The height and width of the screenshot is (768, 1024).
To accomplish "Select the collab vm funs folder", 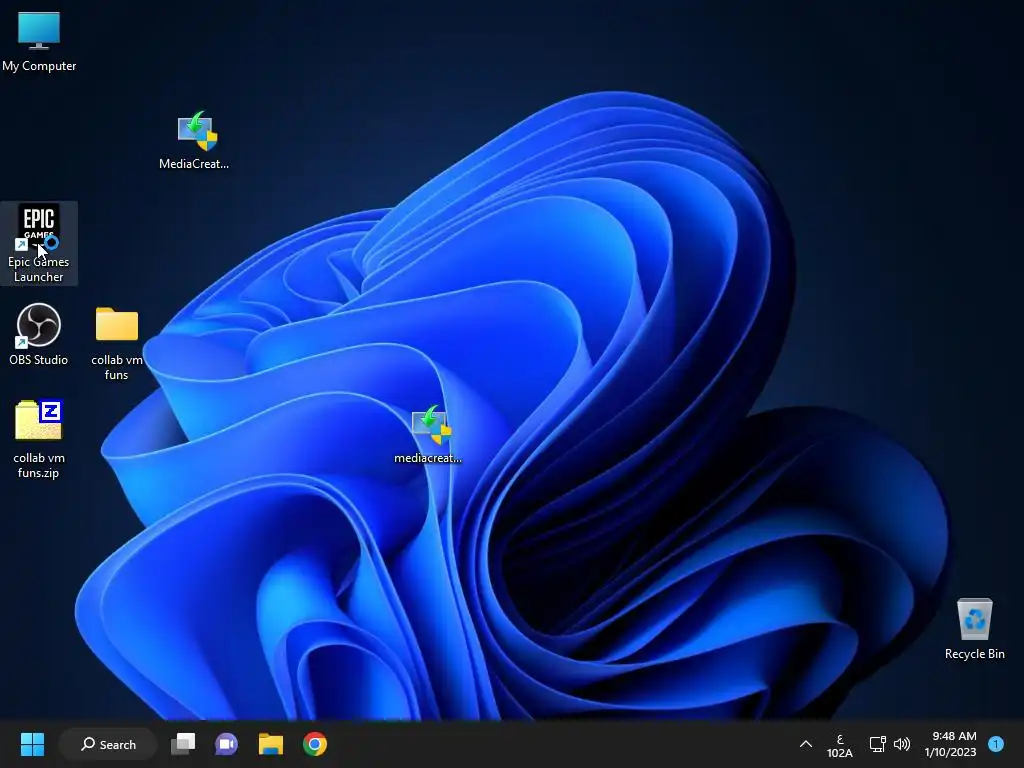I will (x=117, y=342).
